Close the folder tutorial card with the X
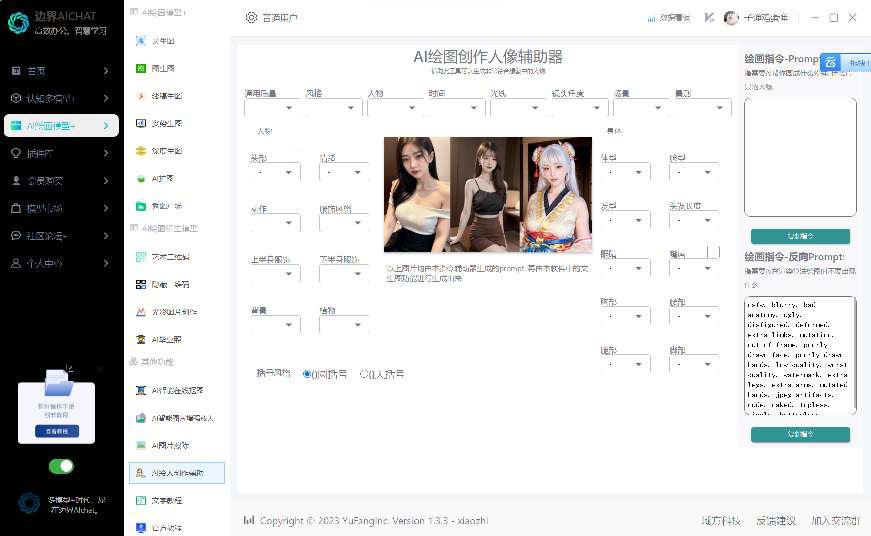 [x=99, y=369]
